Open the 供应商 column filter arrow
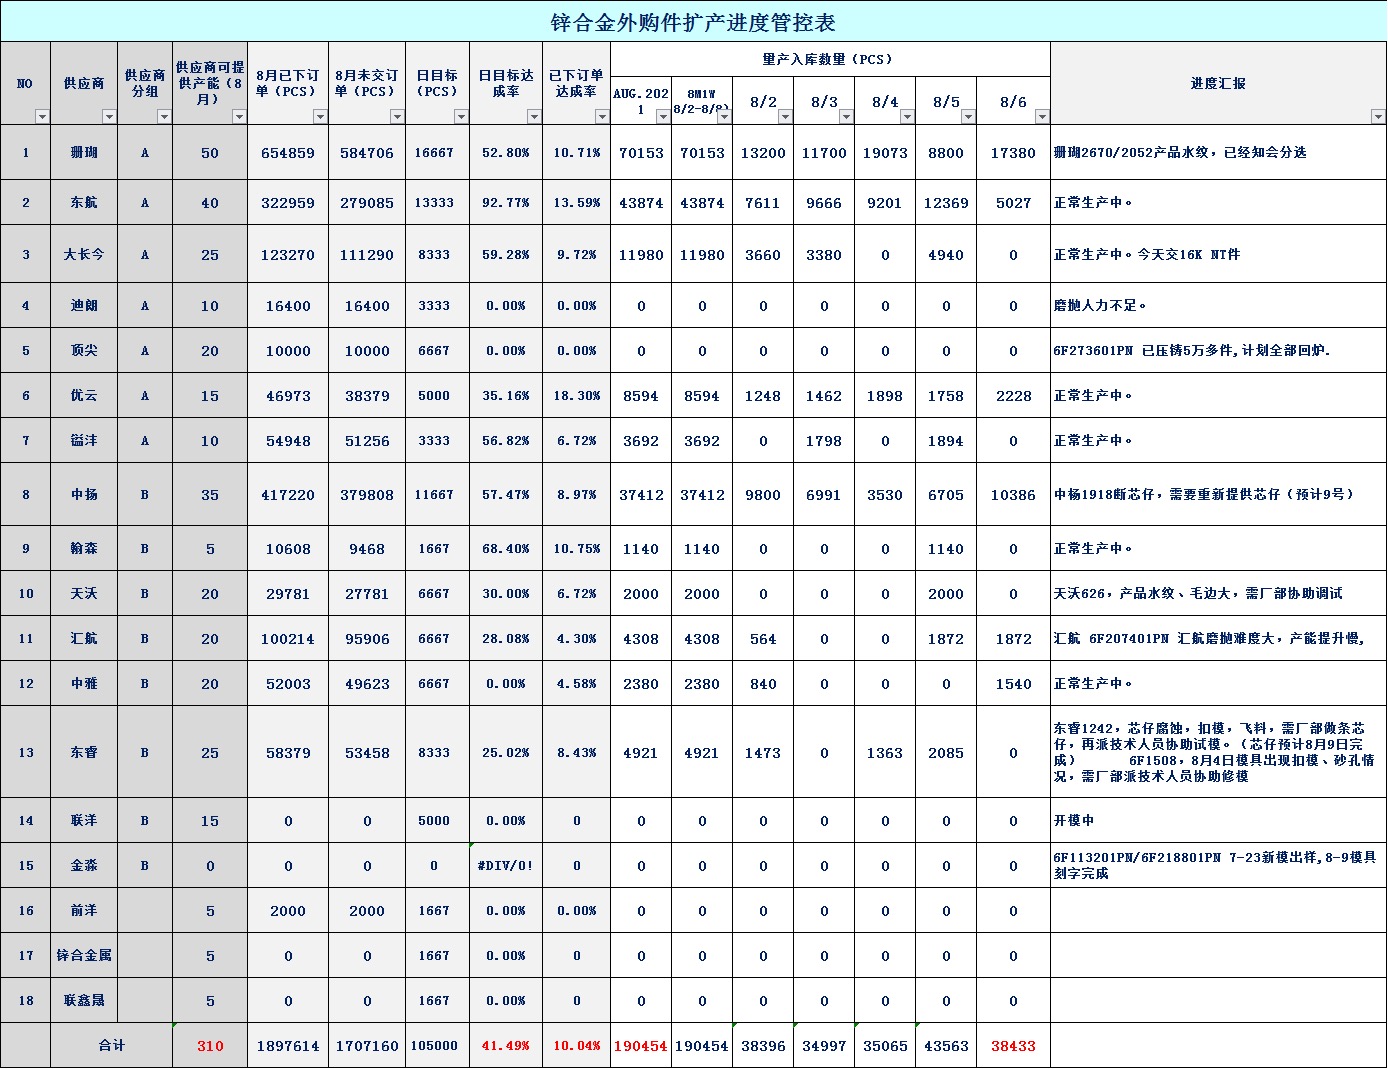Screen dimensions: 1388x1069 pyautogui.click(x=109, y=117)
